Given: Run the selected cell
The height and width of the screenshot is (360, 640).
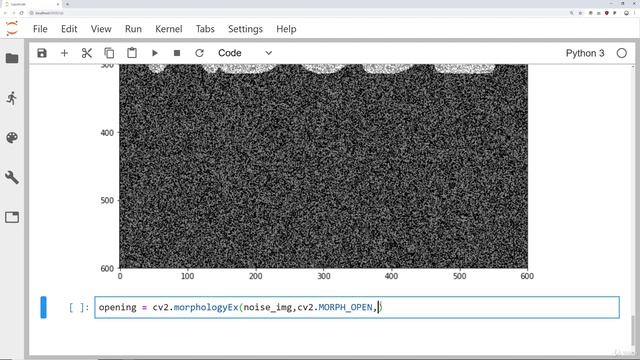Looking at the screenshot, I should [155, 53].
